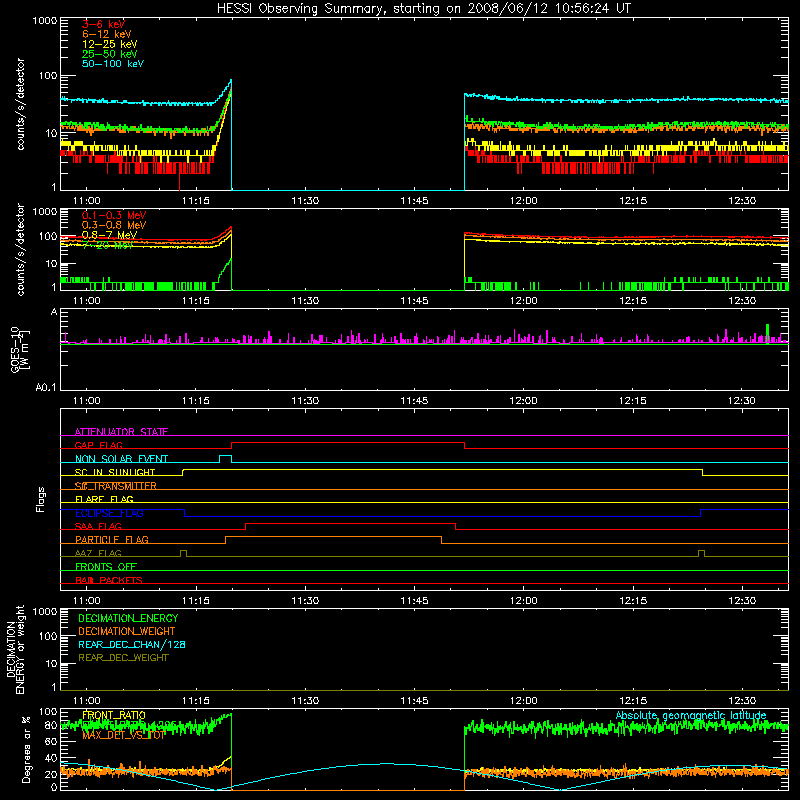Click the HESSI Observing Summary title text
The image size is (800, 800).
click(x=423, y=9)
